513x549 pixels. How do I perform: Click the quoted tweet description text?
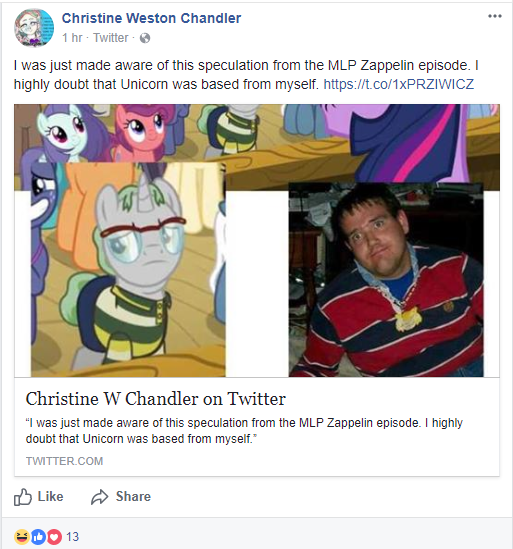(244, 431)
